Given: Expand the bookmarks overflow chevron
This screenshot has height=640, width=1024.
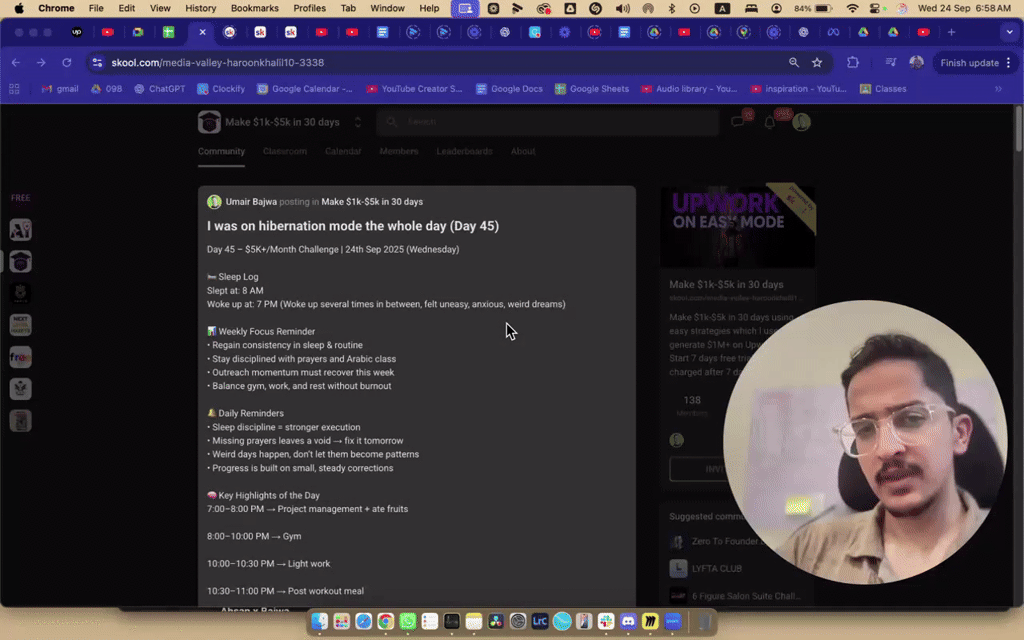Looking at the screenshot, I should 999,89.
